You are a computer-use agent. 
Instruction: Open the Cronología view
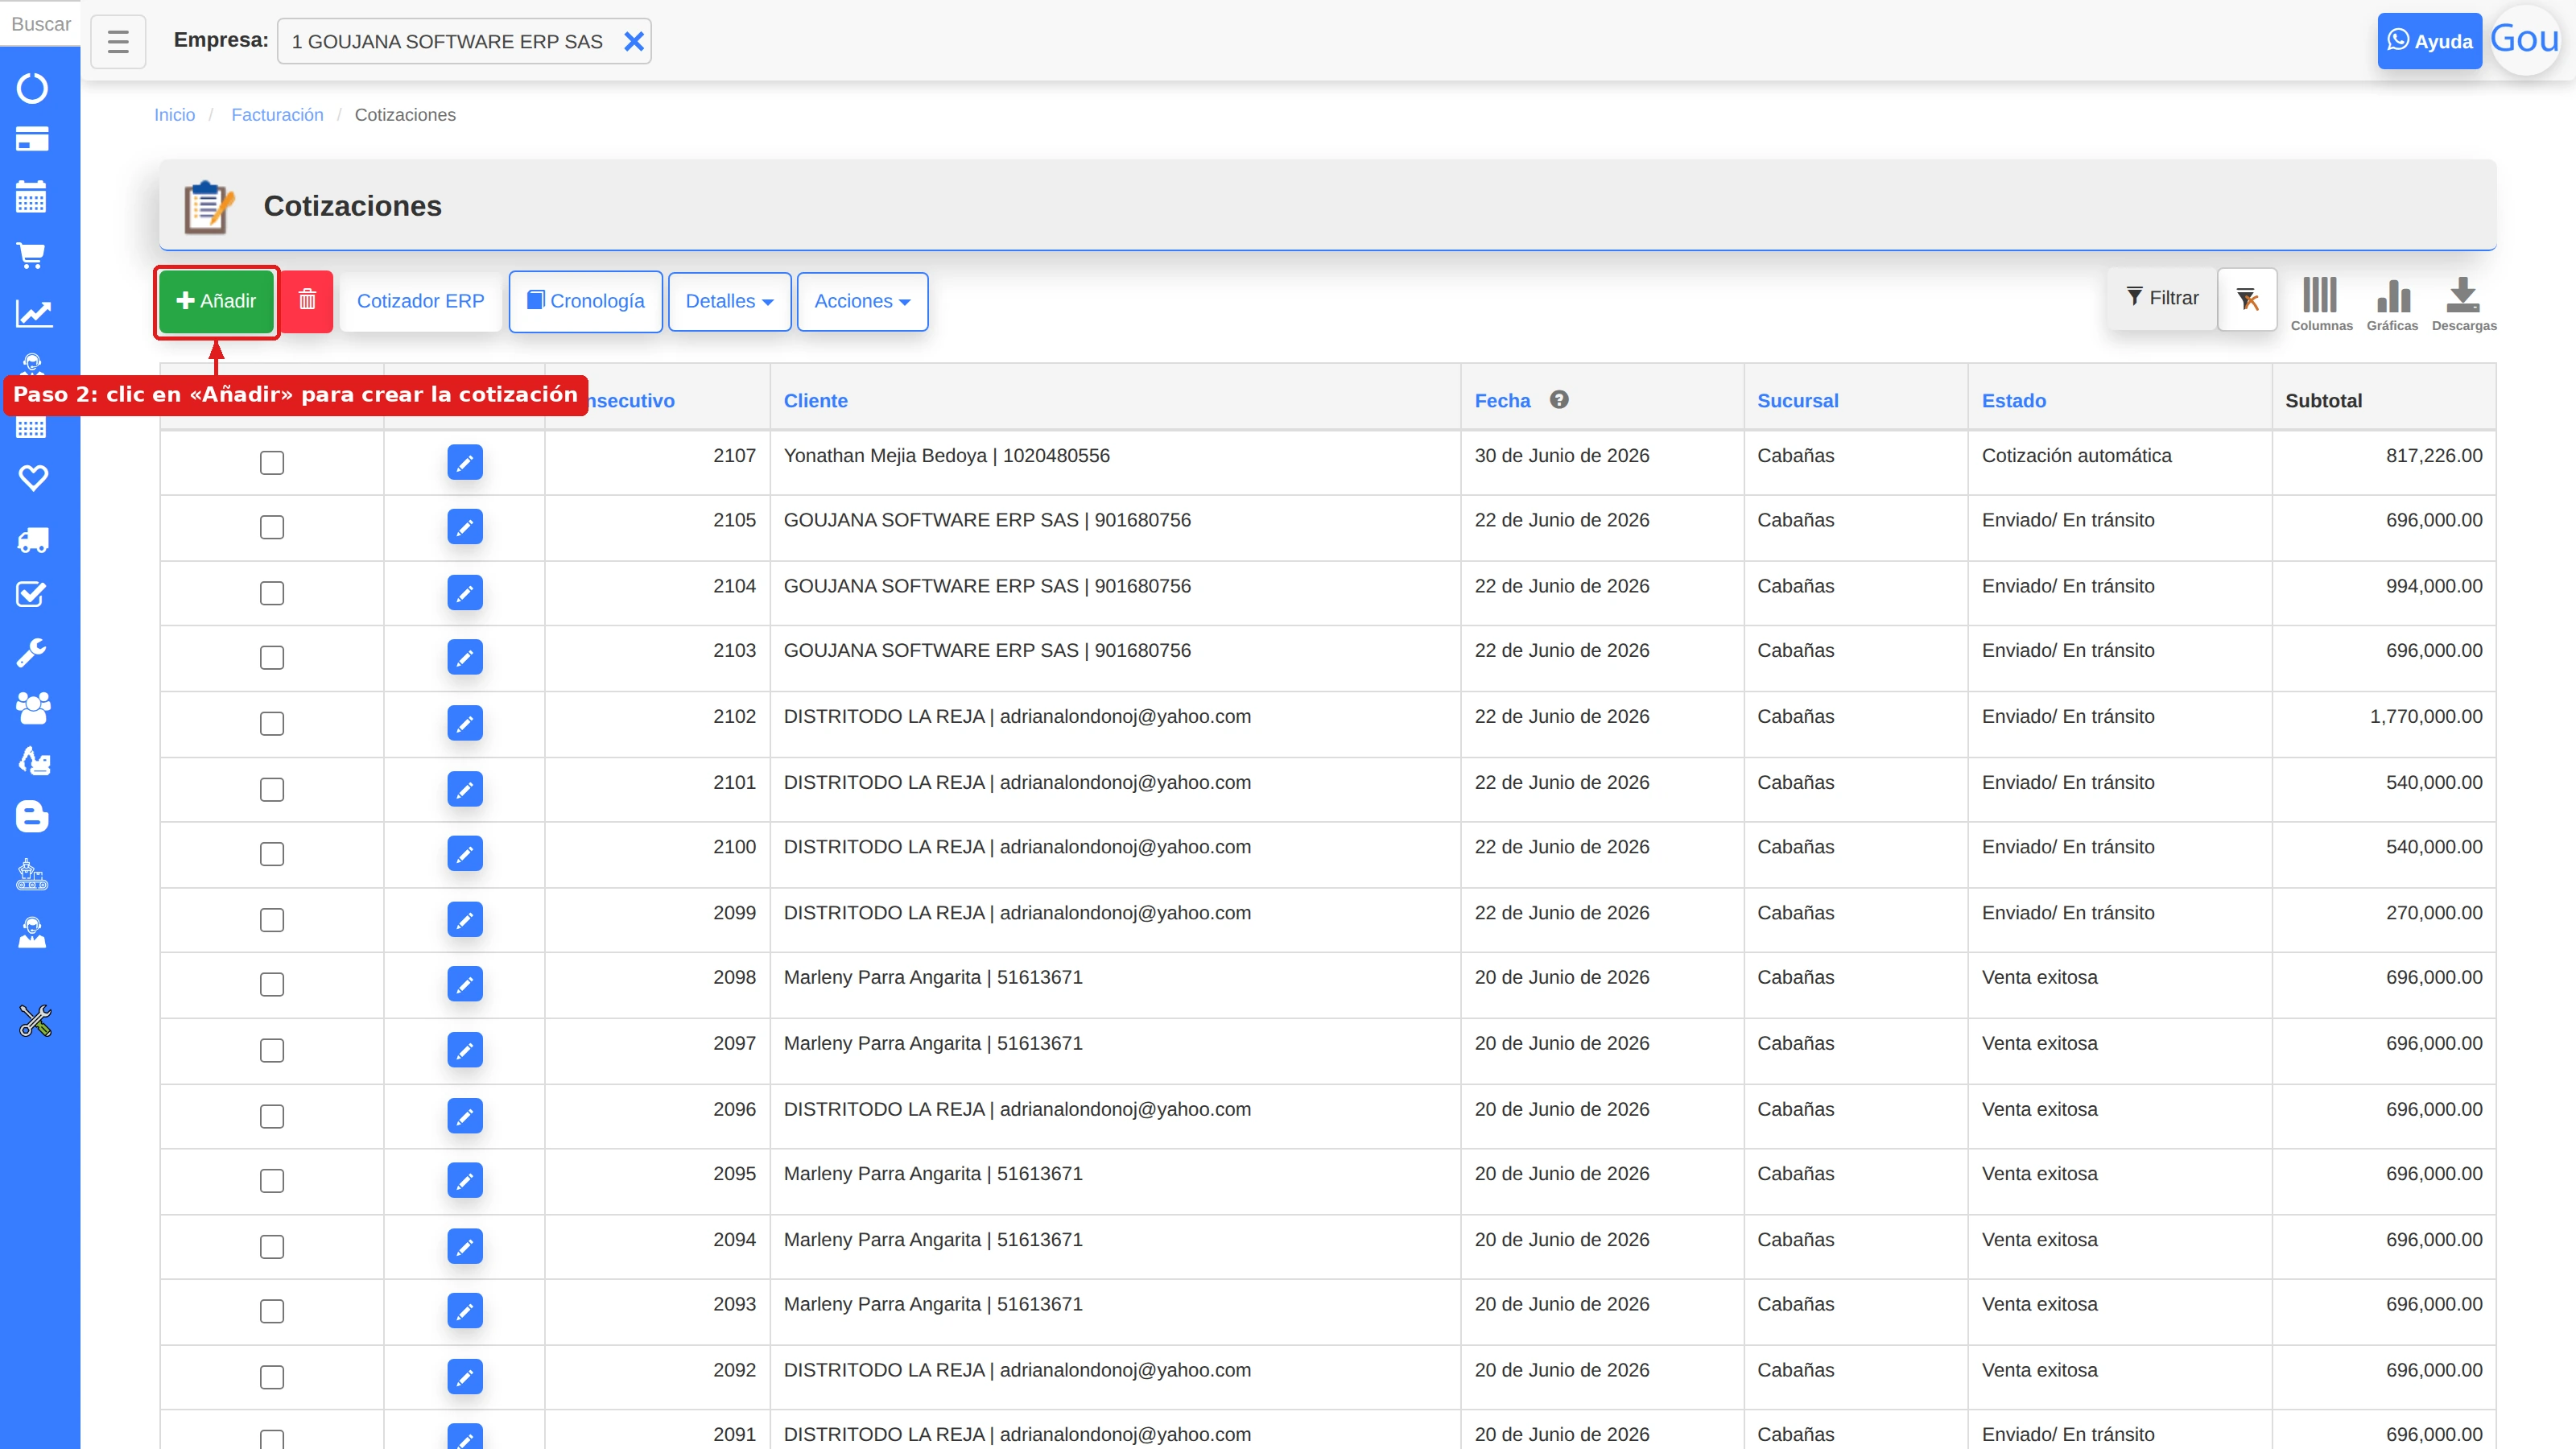(x=585, y=301)
